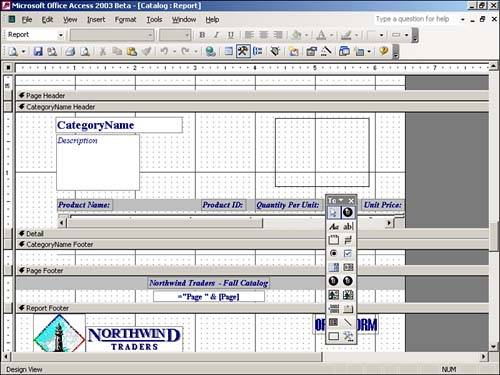Image resolution: width=500 pixels, height=375 pixels.
Task: Paste from clipboard toolbar icon
Action: pyautogui.click(x=132, y=51)
